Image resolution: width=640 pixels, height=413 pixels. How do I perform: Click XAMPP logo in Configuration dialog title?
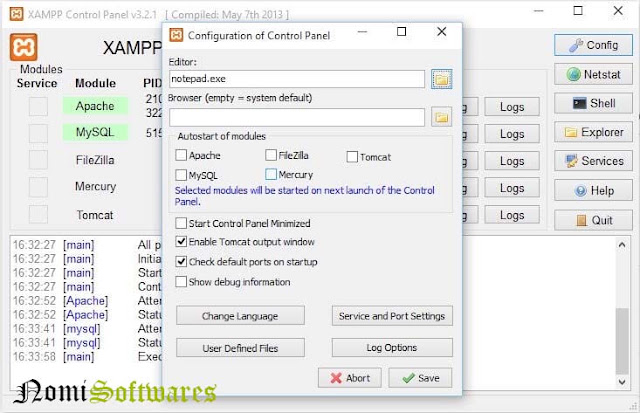click(176, 35)
